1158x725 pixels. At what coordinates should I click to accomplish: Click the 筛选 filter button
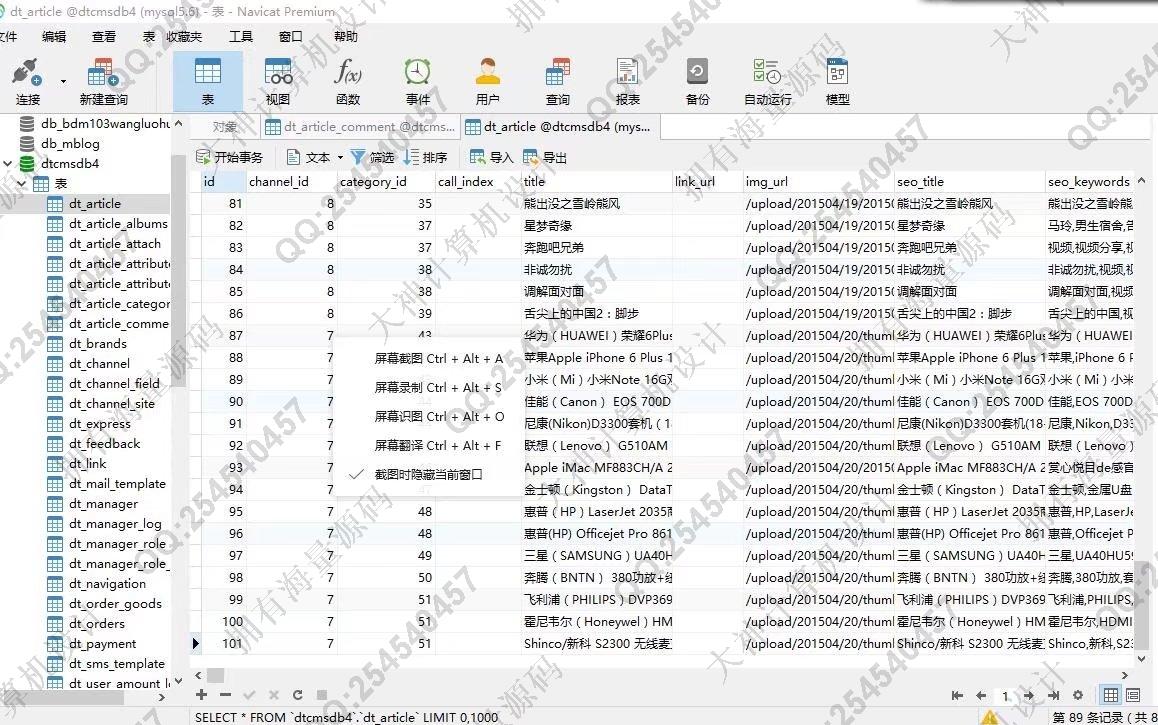pos(372,157)
